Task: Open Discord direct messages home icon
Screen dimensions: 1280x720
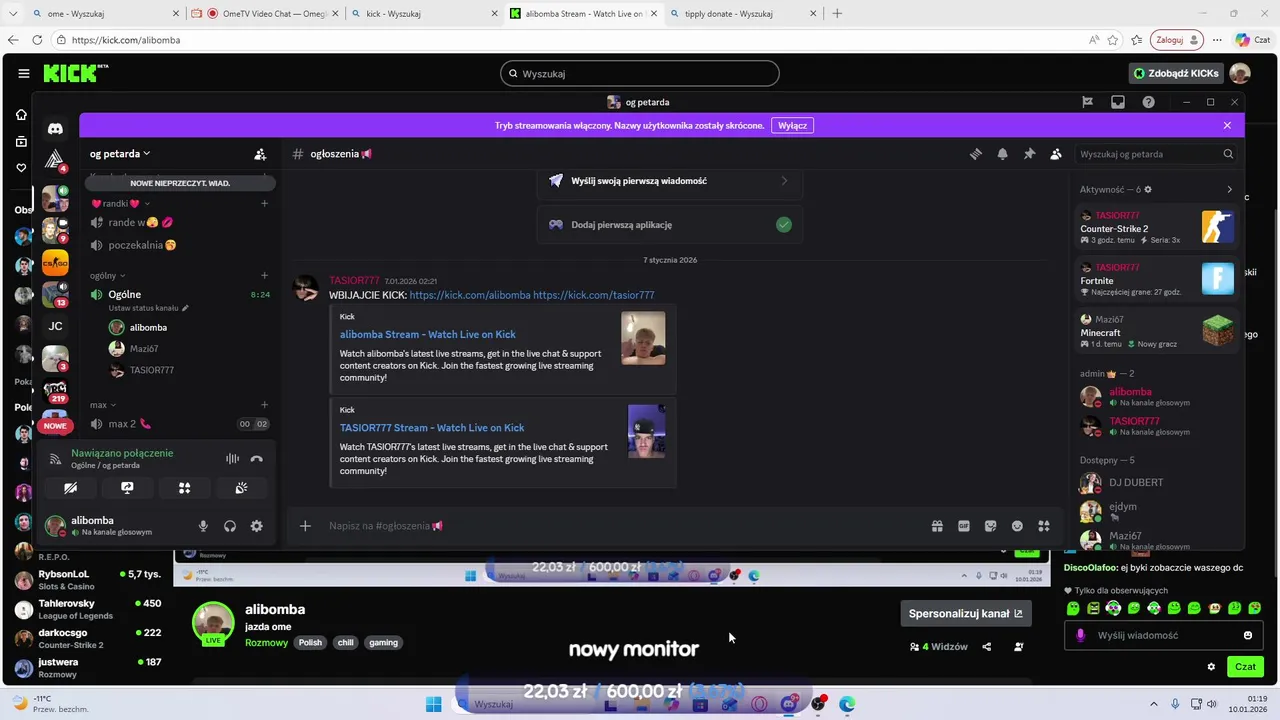Action: tap(55, 128)
